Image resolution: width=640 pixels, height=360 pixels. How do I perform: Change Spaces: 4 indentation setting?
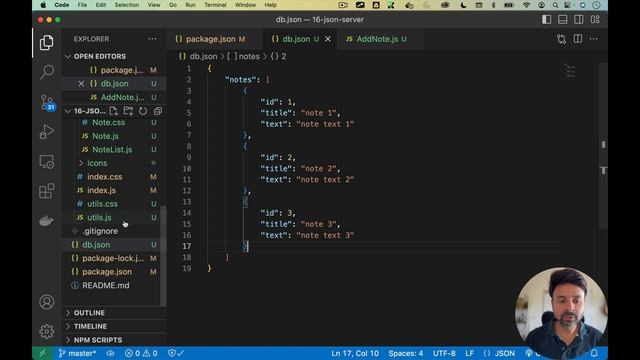click(x=406, y=353)
